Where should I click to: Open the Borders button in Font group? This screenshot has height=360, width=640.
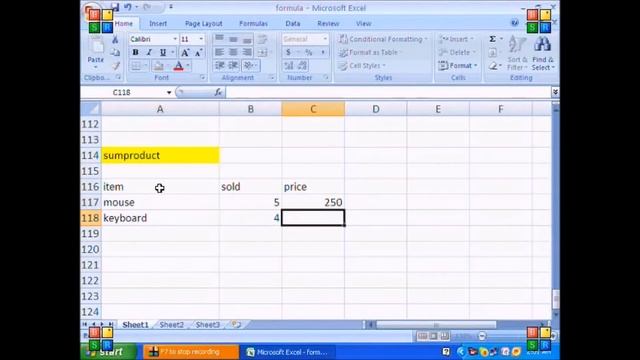tap(136, 66)
